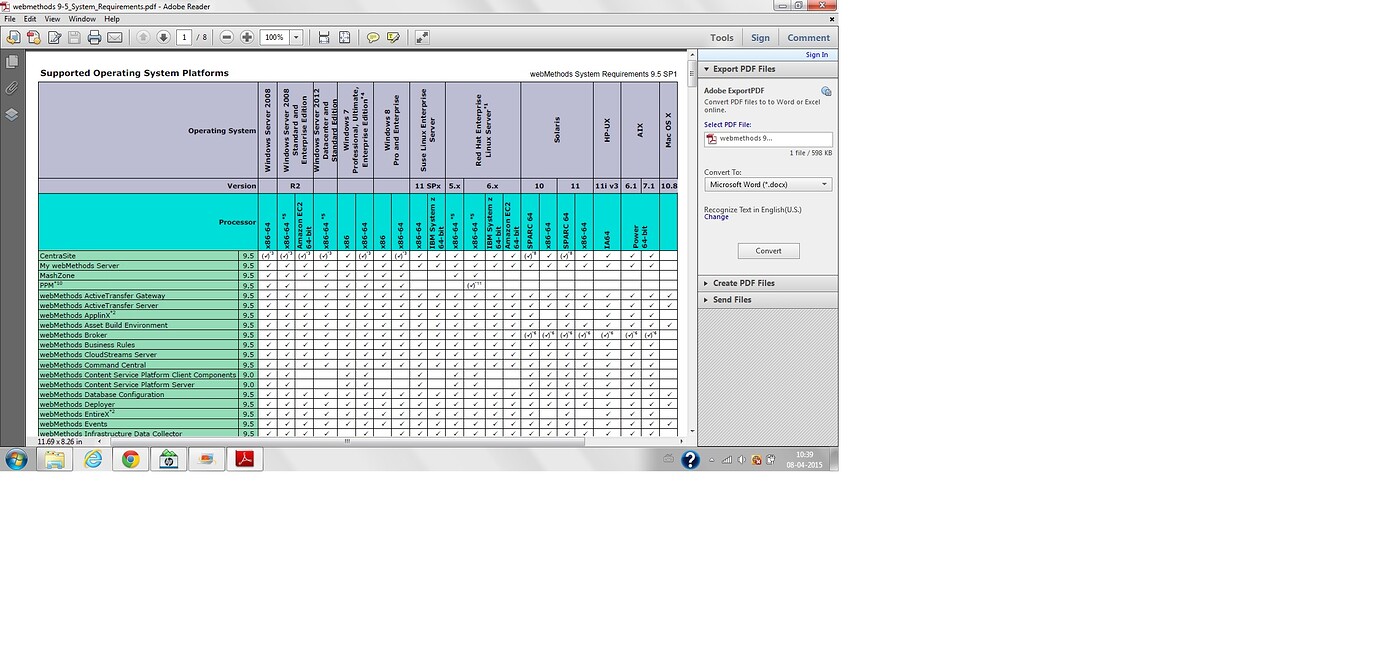Click the webMethods Deployer row label

tap(77, 404)
